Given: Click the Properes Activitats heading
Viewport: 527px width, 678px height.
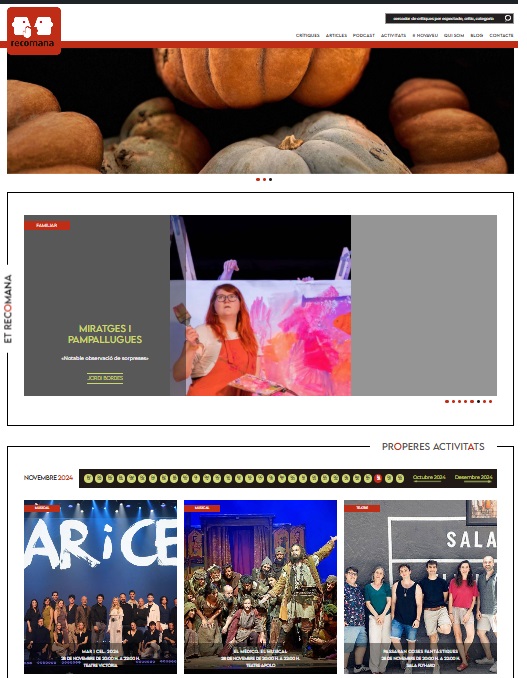Looking at the screenshot, I should 433,447.
